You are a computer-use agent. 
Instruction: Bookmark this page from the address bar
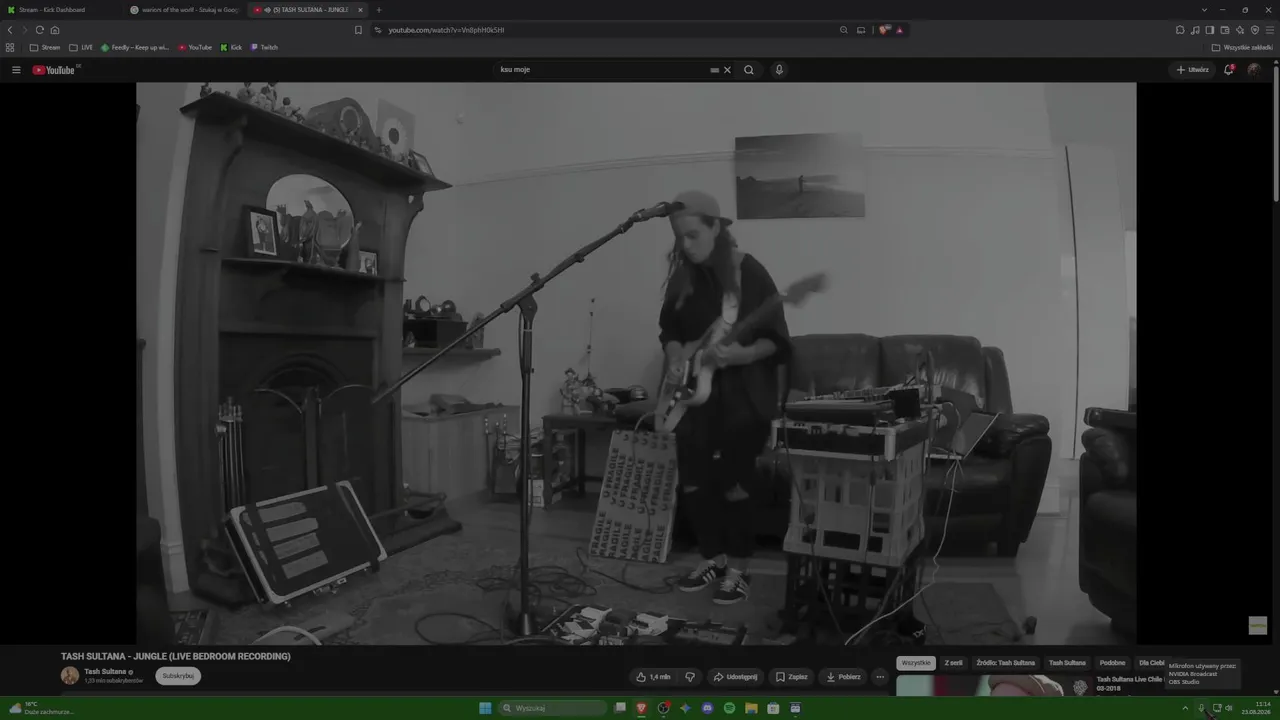(x=358, y=30)
